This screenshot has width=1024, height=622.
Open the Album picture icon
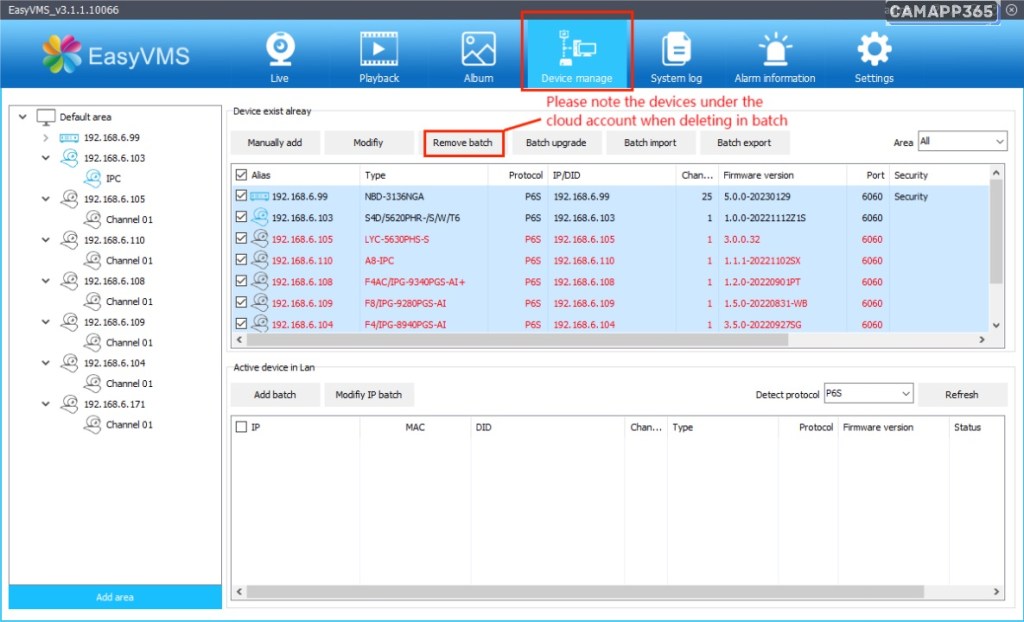(x=478, y=49)
